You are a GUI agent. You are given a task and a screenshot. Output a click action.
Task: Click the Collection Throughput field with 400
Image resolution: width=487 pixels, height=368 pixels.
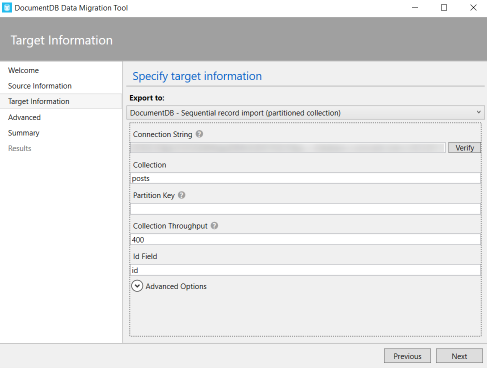click(x=305, y=239)
